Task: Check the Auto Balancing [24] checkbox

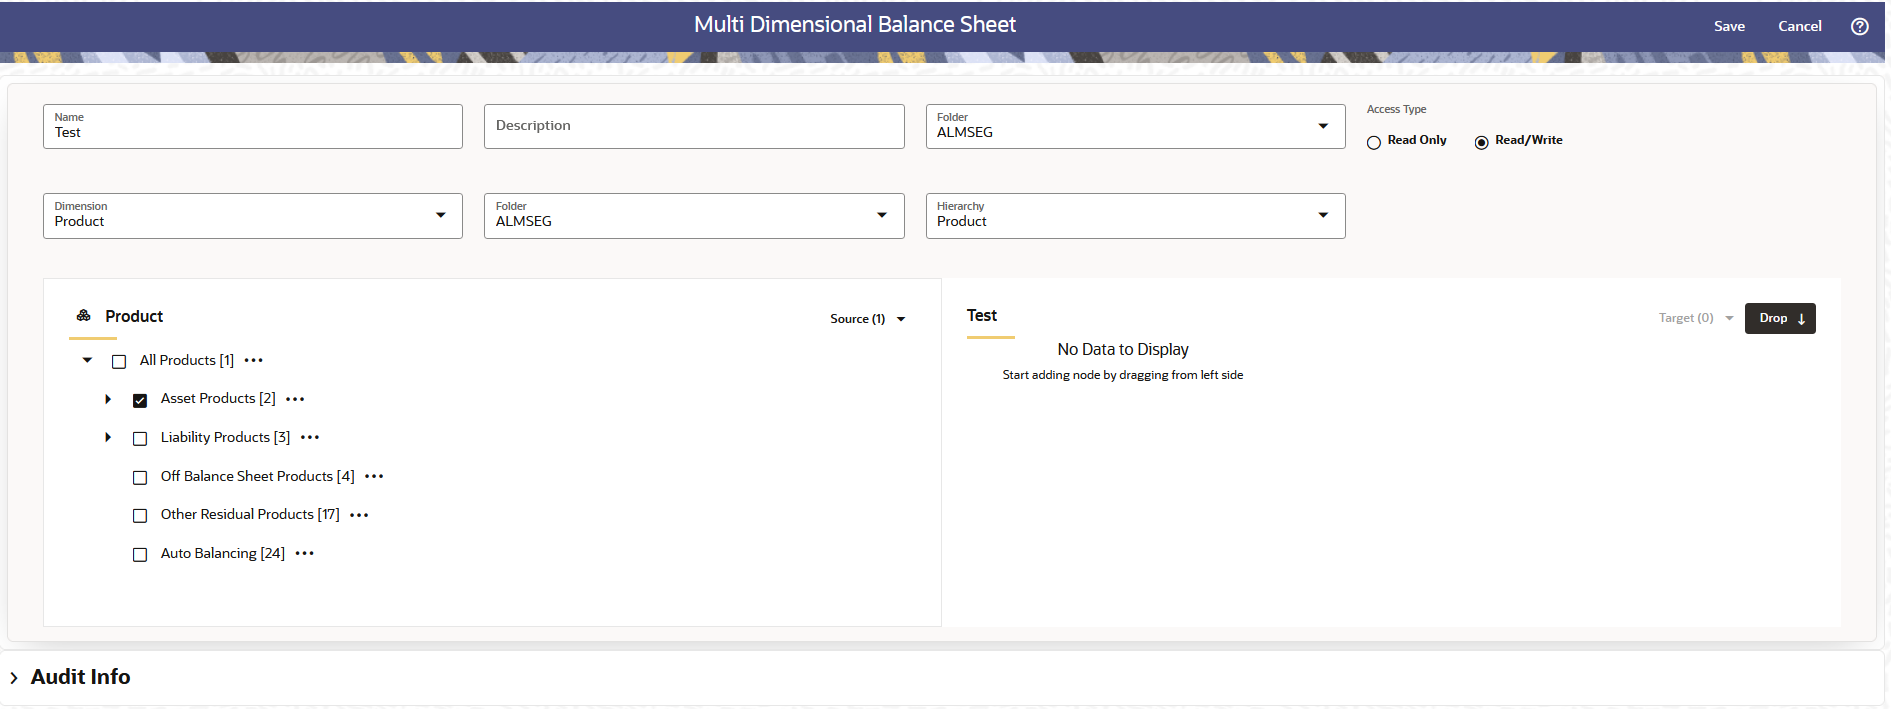Action: 140,554
